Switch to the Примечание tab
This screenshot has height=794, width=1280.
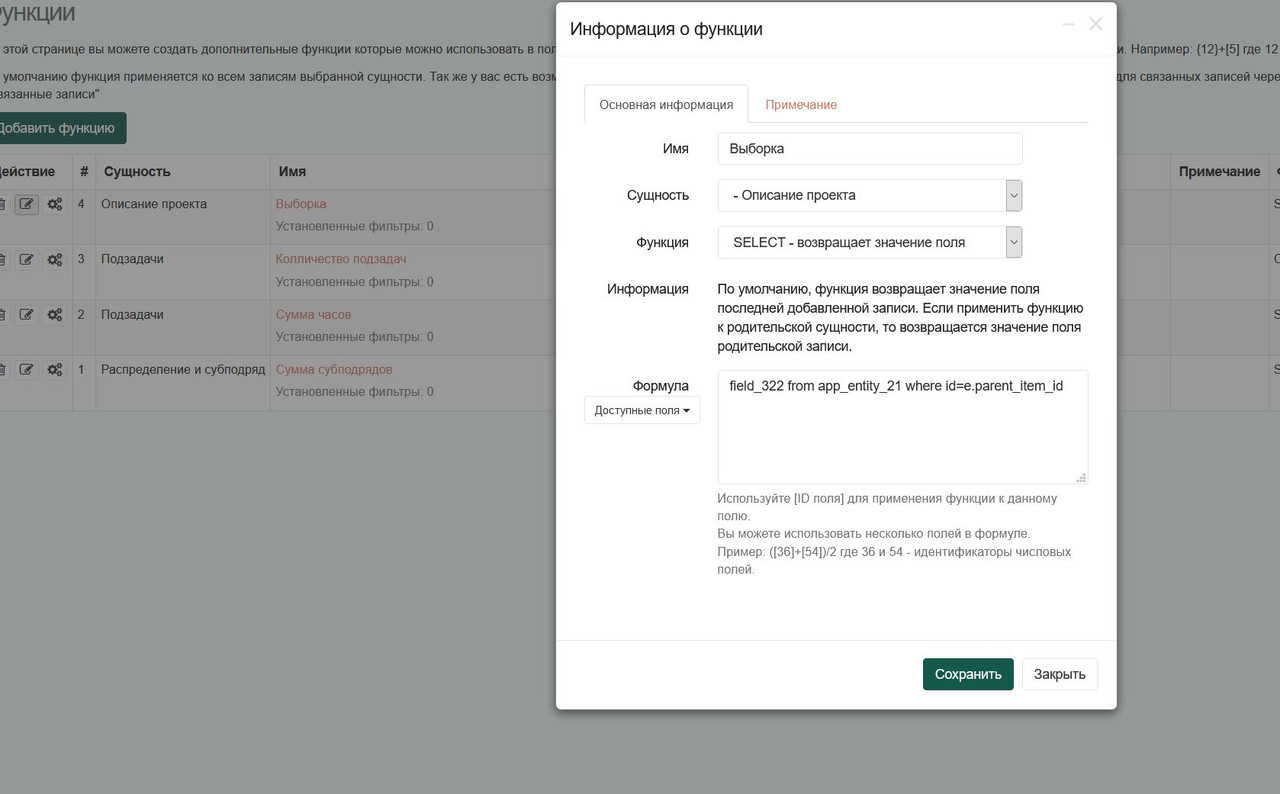[x=801, y=104]
